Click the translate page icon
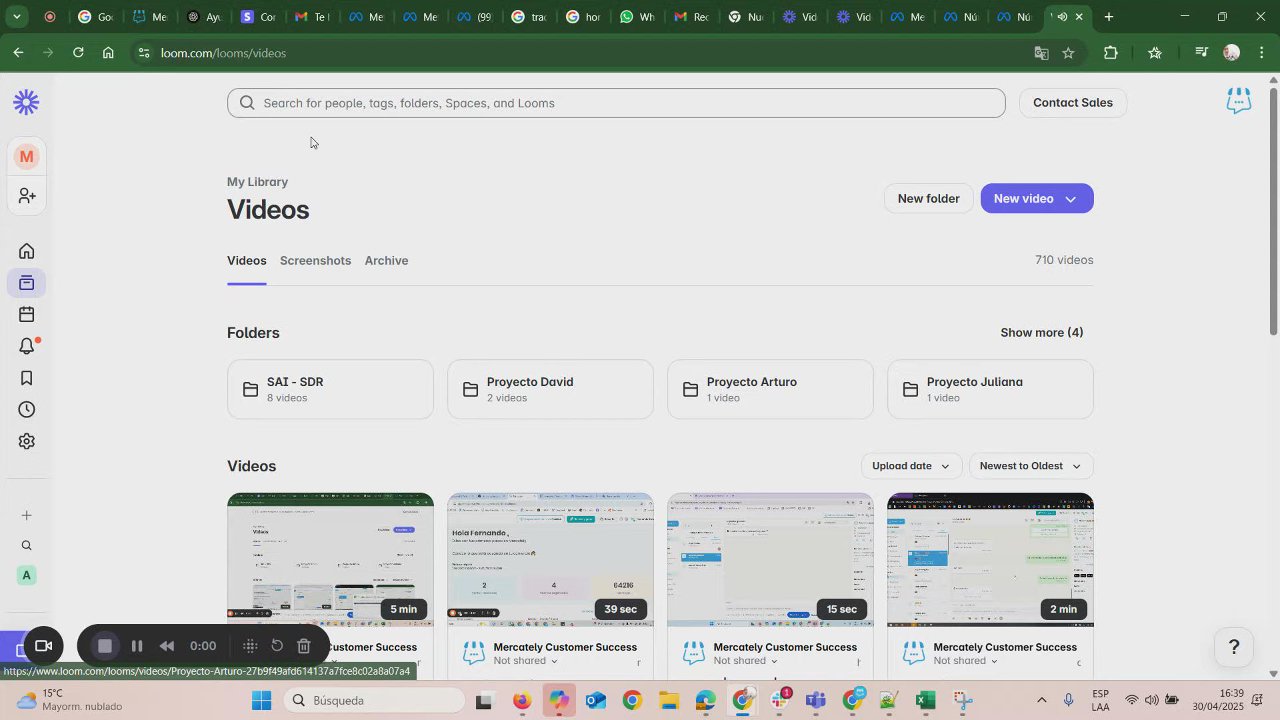Screen dimensions: 1280x720 coord(1041,53)
